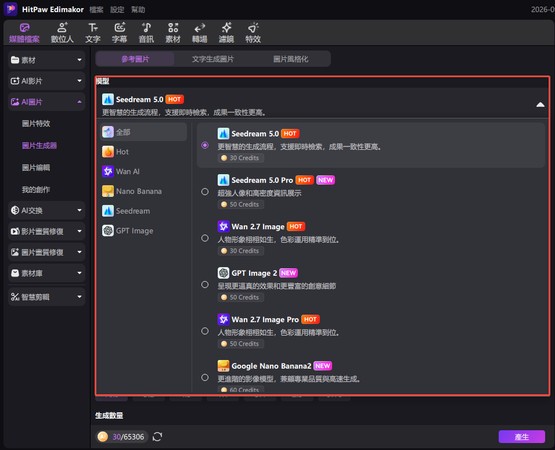Select the 全部 all-models category
Viewport: 555px width, 450px height.
tap(143, 132)
